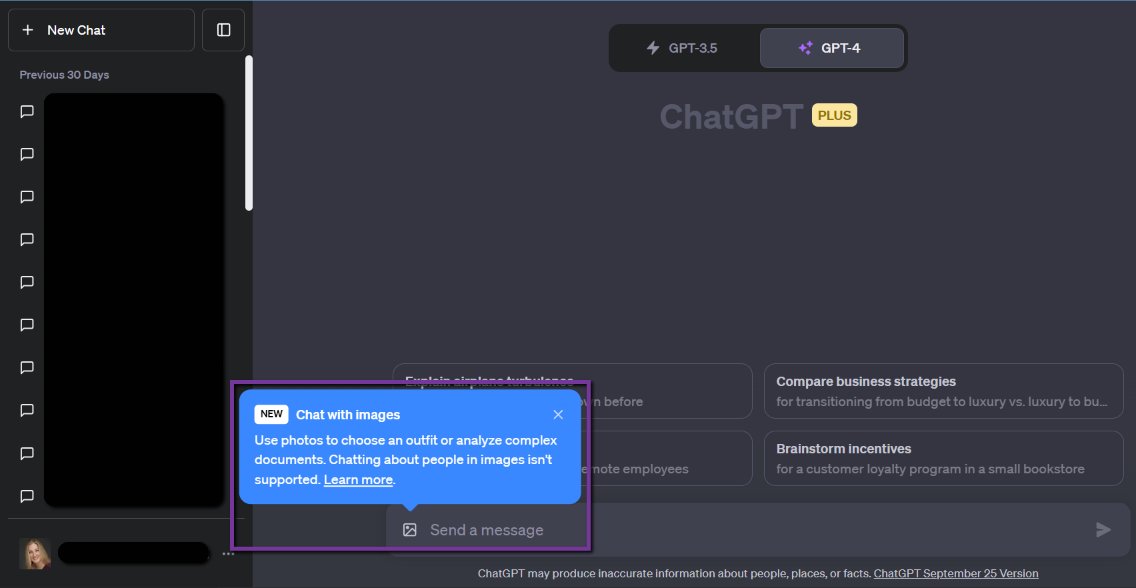The image size is (1136, 588).
Task: Select the send message arrow icon
Action: [x=1103, y=529]
